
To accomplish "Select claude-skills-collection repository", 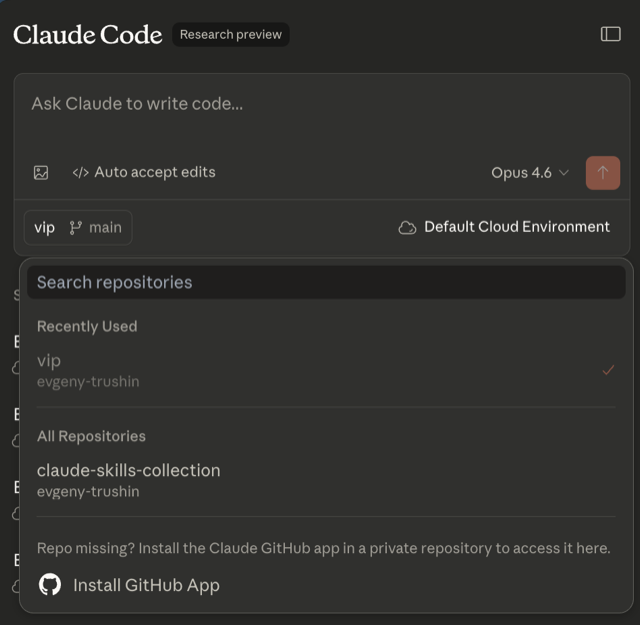I will coord(326,480).
